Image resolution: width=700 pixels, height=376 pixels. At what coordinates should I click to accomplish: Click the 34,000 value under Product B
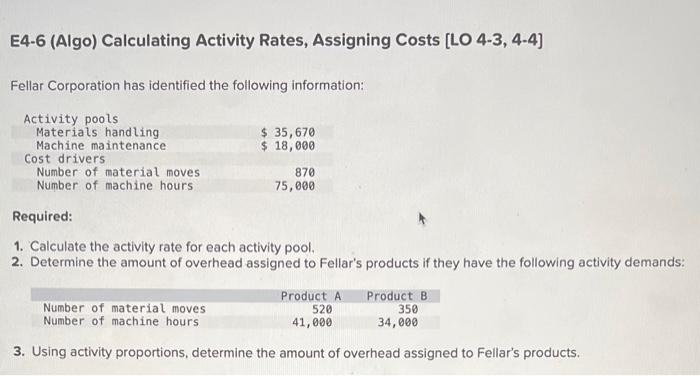click(398, 322)
